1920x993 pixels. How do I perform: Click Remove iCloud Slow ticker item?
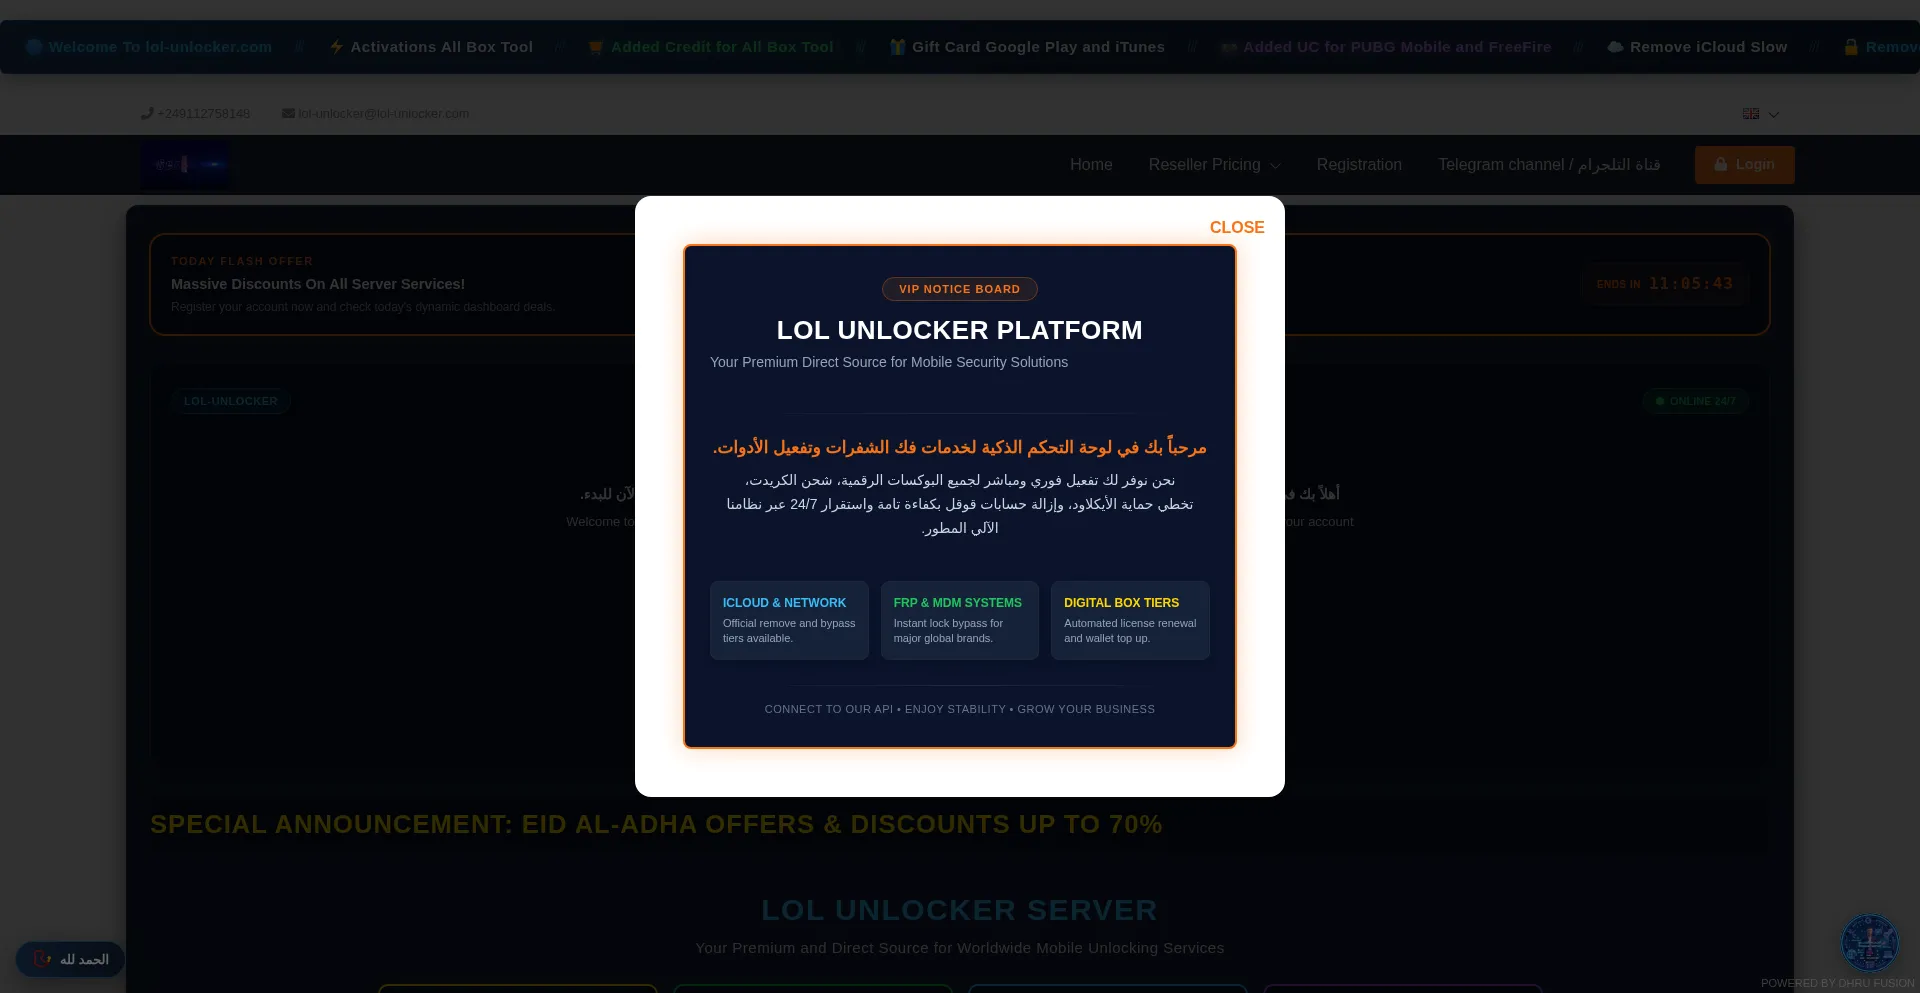pos(1708,47)
